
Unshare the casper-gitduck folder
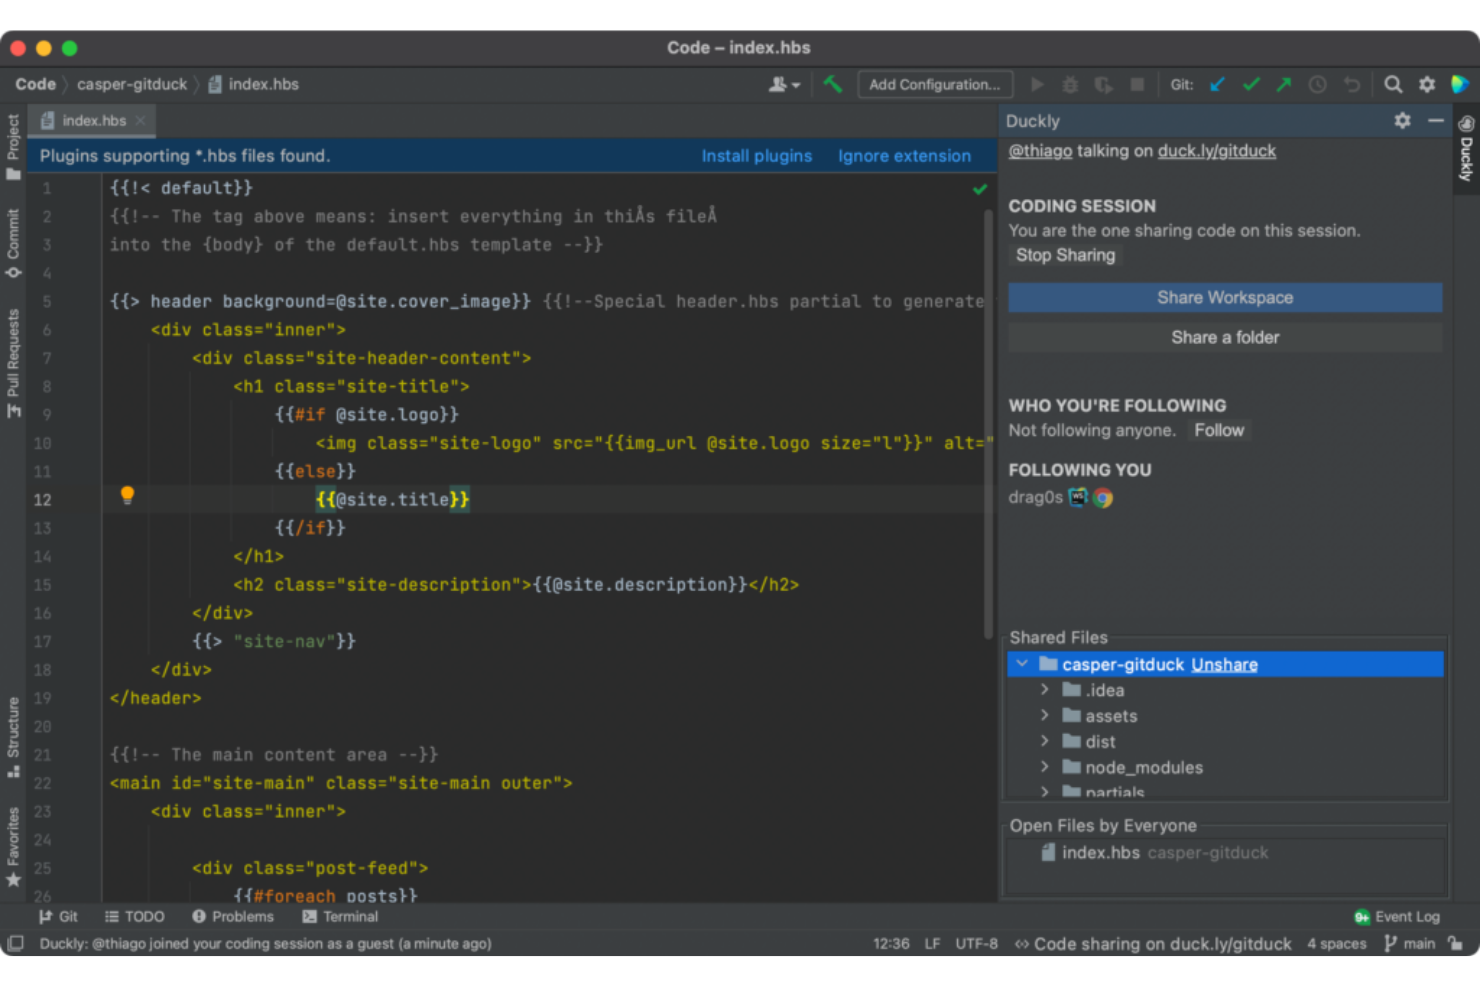coord(1224,664)
